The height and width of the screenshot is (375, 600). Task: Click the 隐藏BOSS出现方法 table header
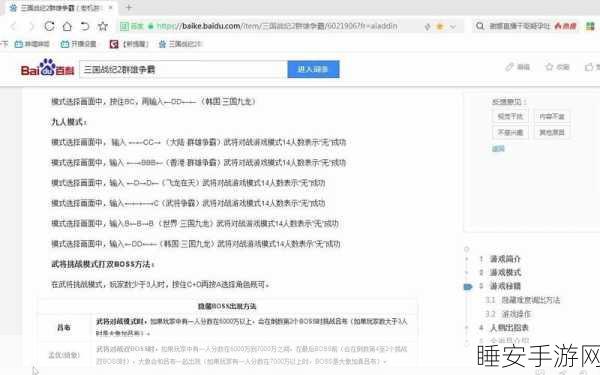tap(227, 306)
